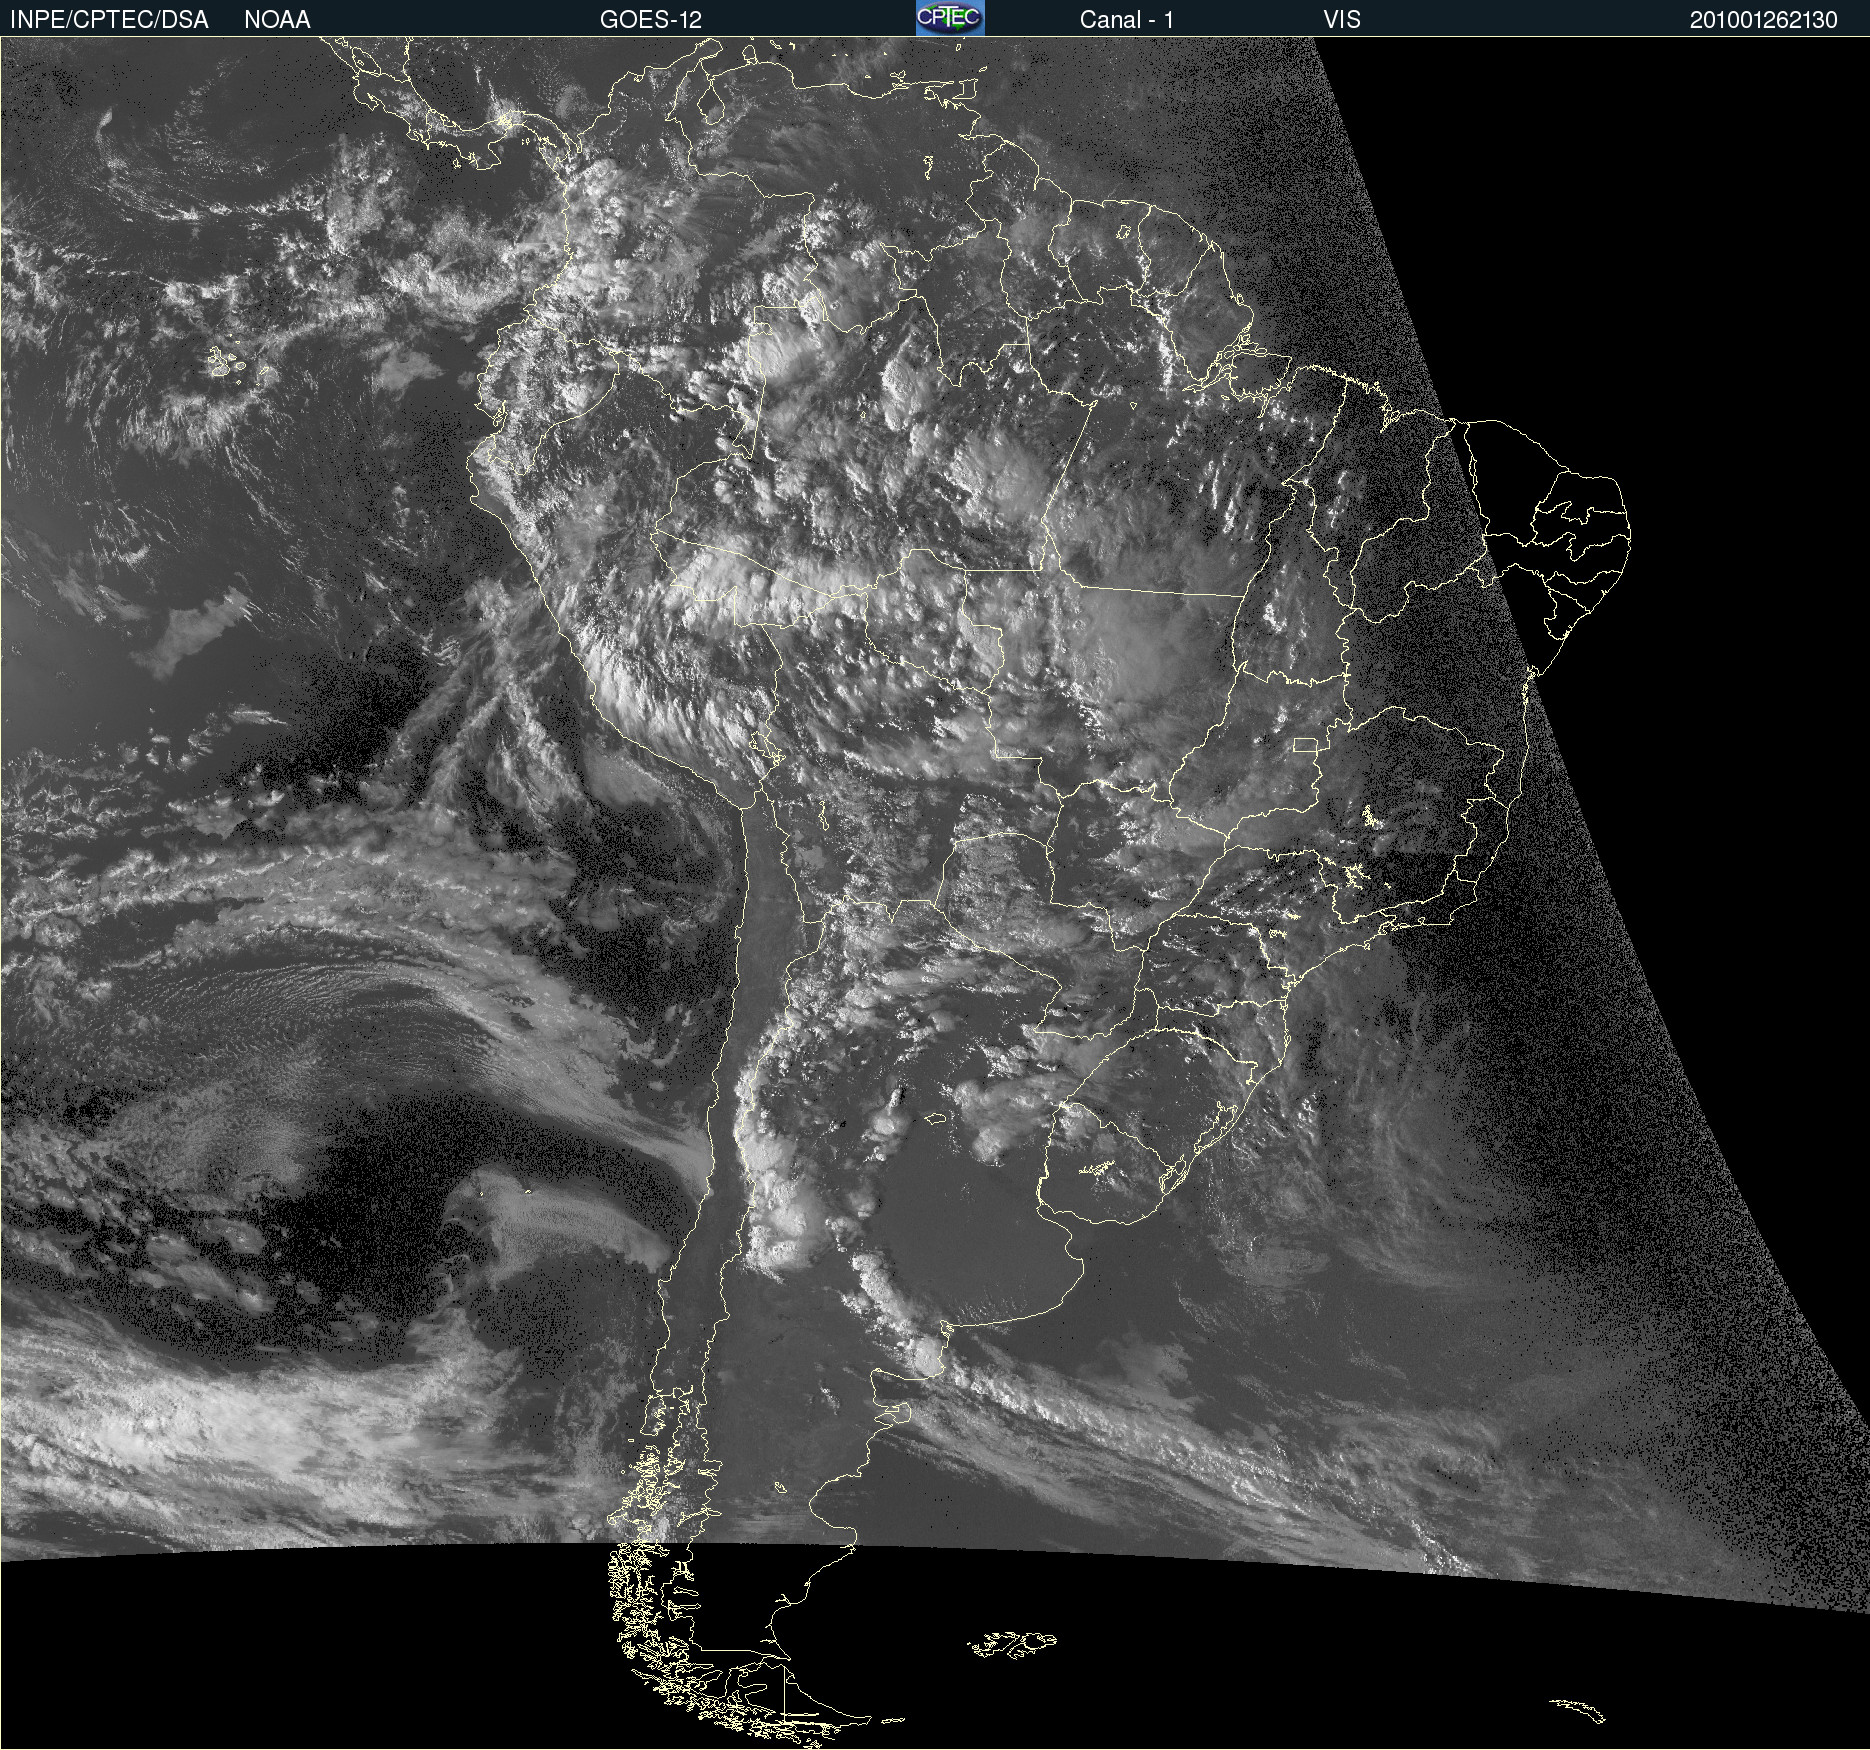Click the NOAA label in header
1870x1750 pixels.
(277, 20)
